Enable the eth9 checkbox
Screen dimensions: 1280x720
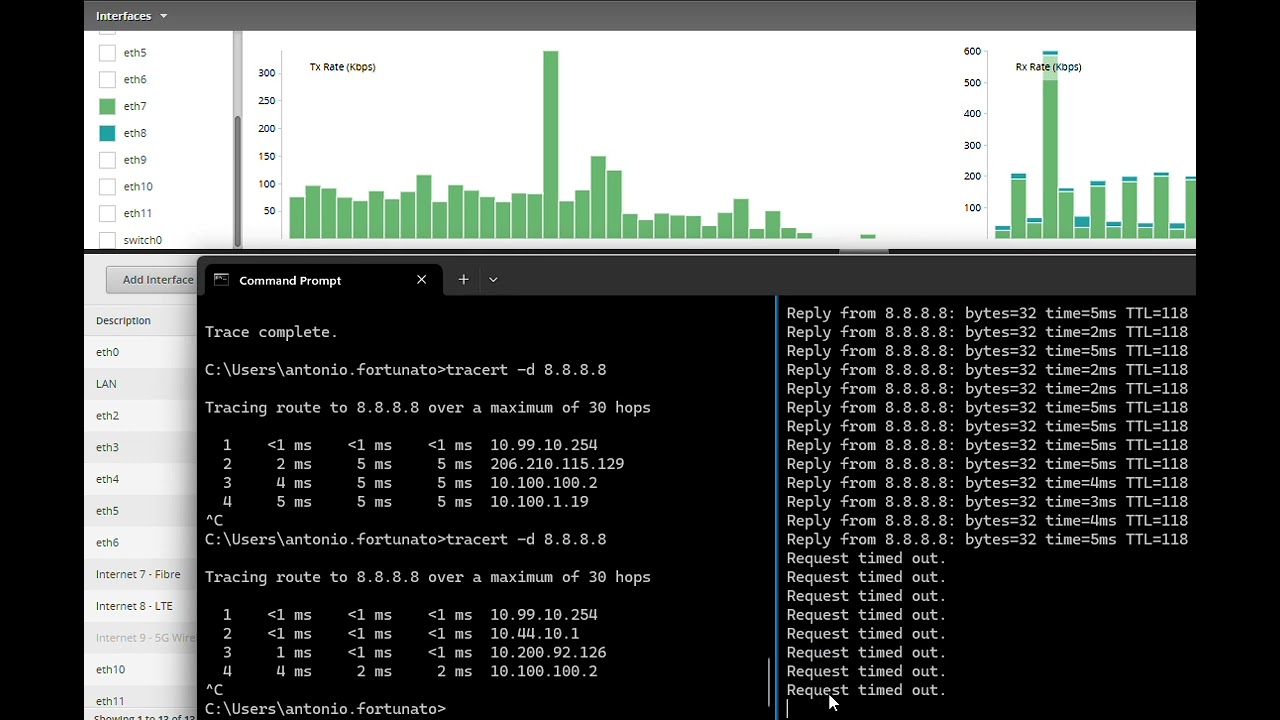click(107, 160)
